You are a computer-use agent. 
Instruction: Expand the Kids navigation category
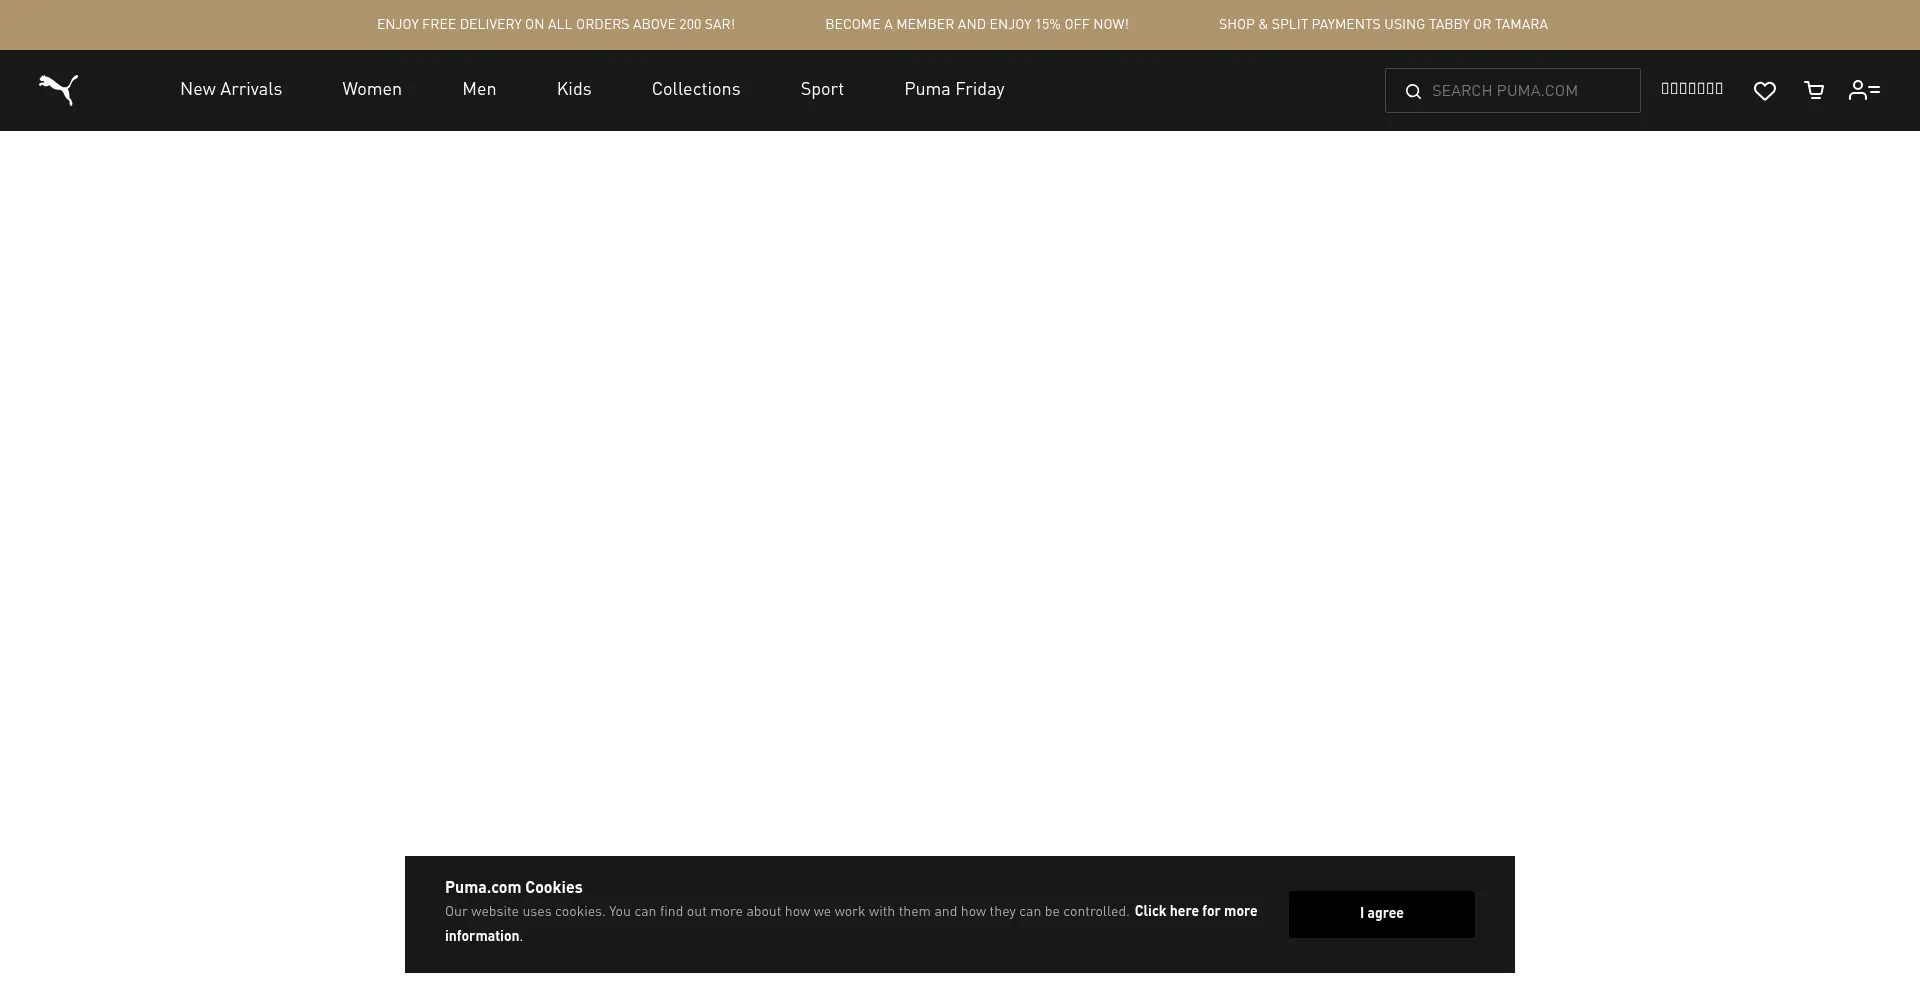(574, 90)
